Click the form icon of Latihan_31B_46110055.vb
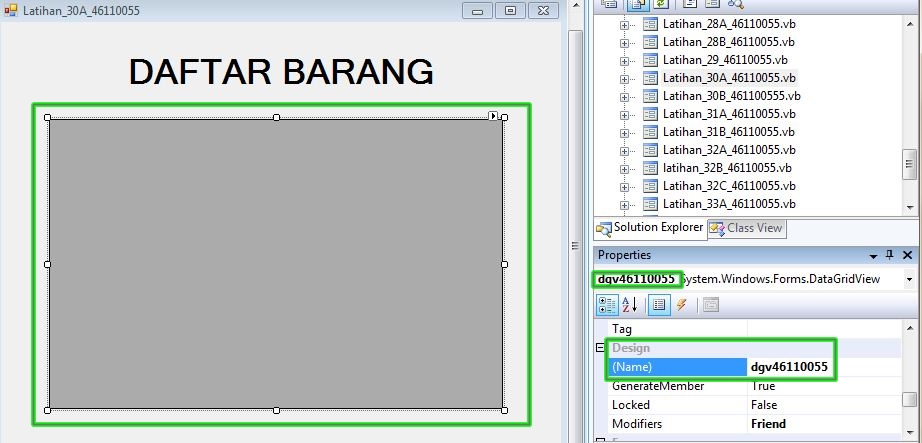Image resolution: width=922 pixels, height=443 pixels. (650, 132)
